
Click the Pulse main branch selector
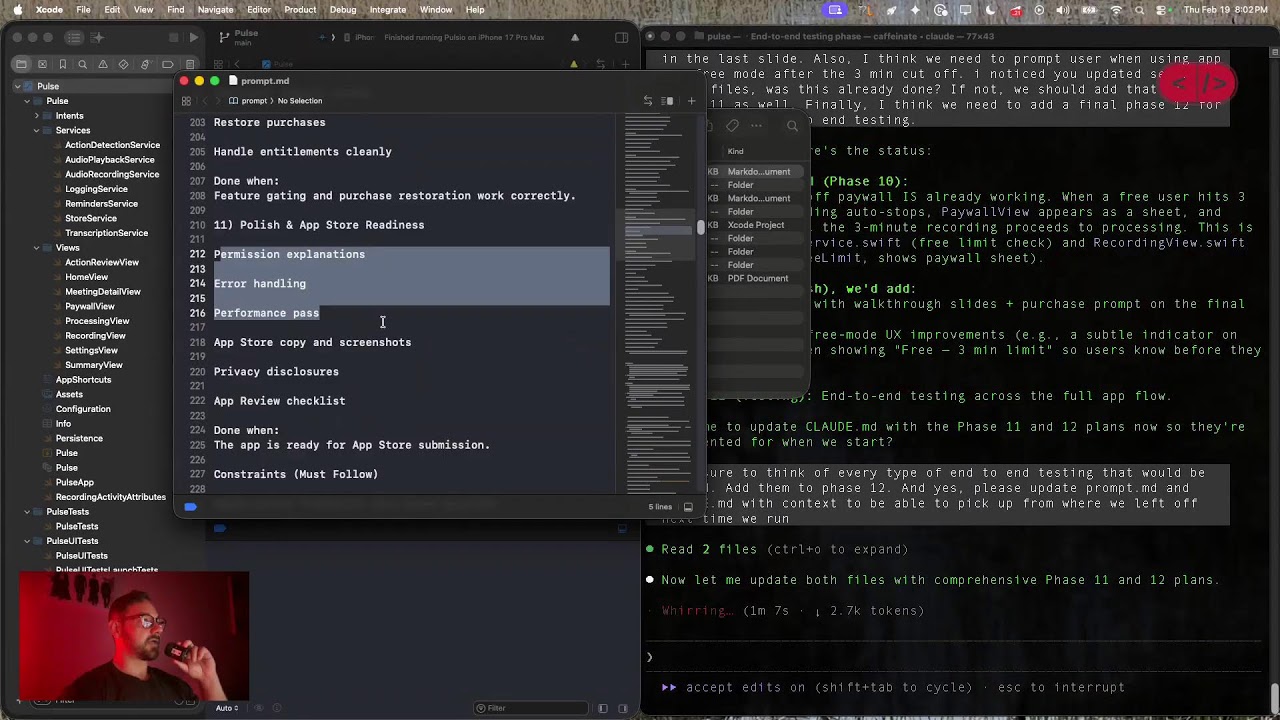[246, 37]
